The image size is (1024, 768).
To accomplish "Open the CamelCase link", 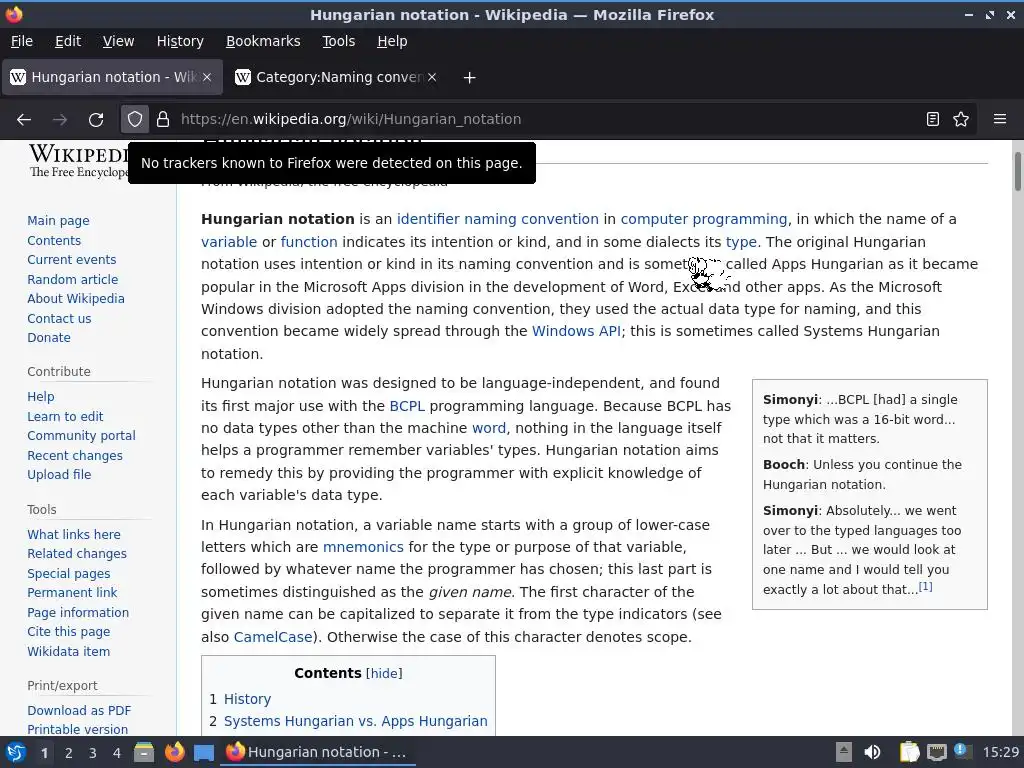I will coord(273,637).
